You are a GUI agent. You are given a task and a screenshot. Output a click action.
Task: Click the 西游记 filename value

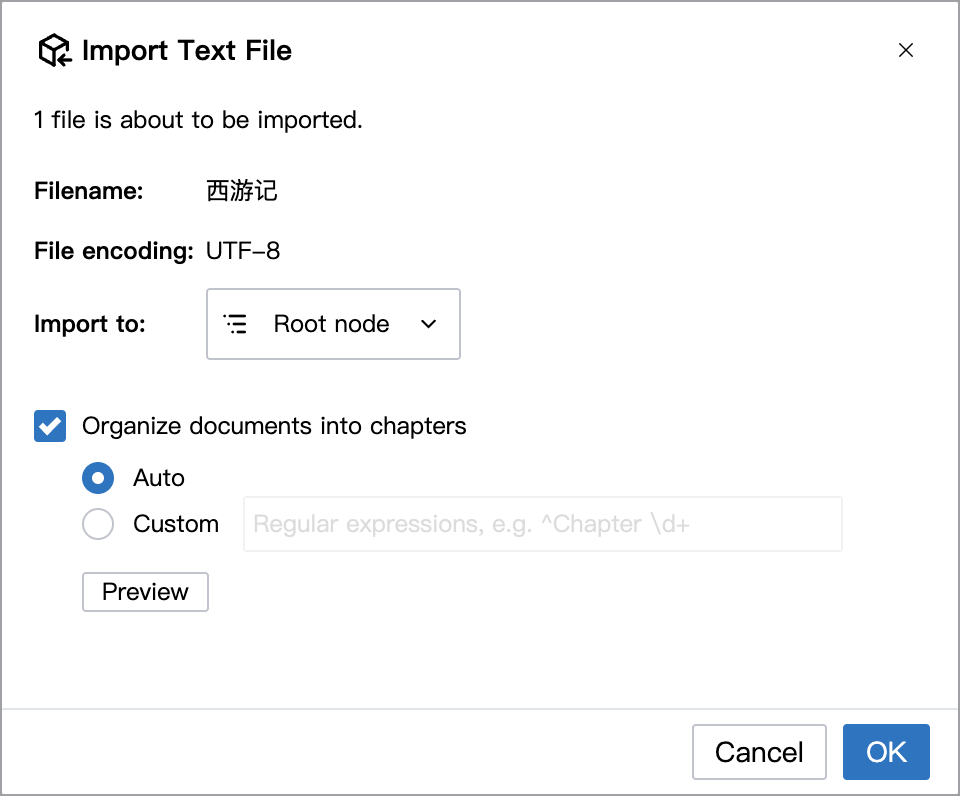[x=242, y=191]
